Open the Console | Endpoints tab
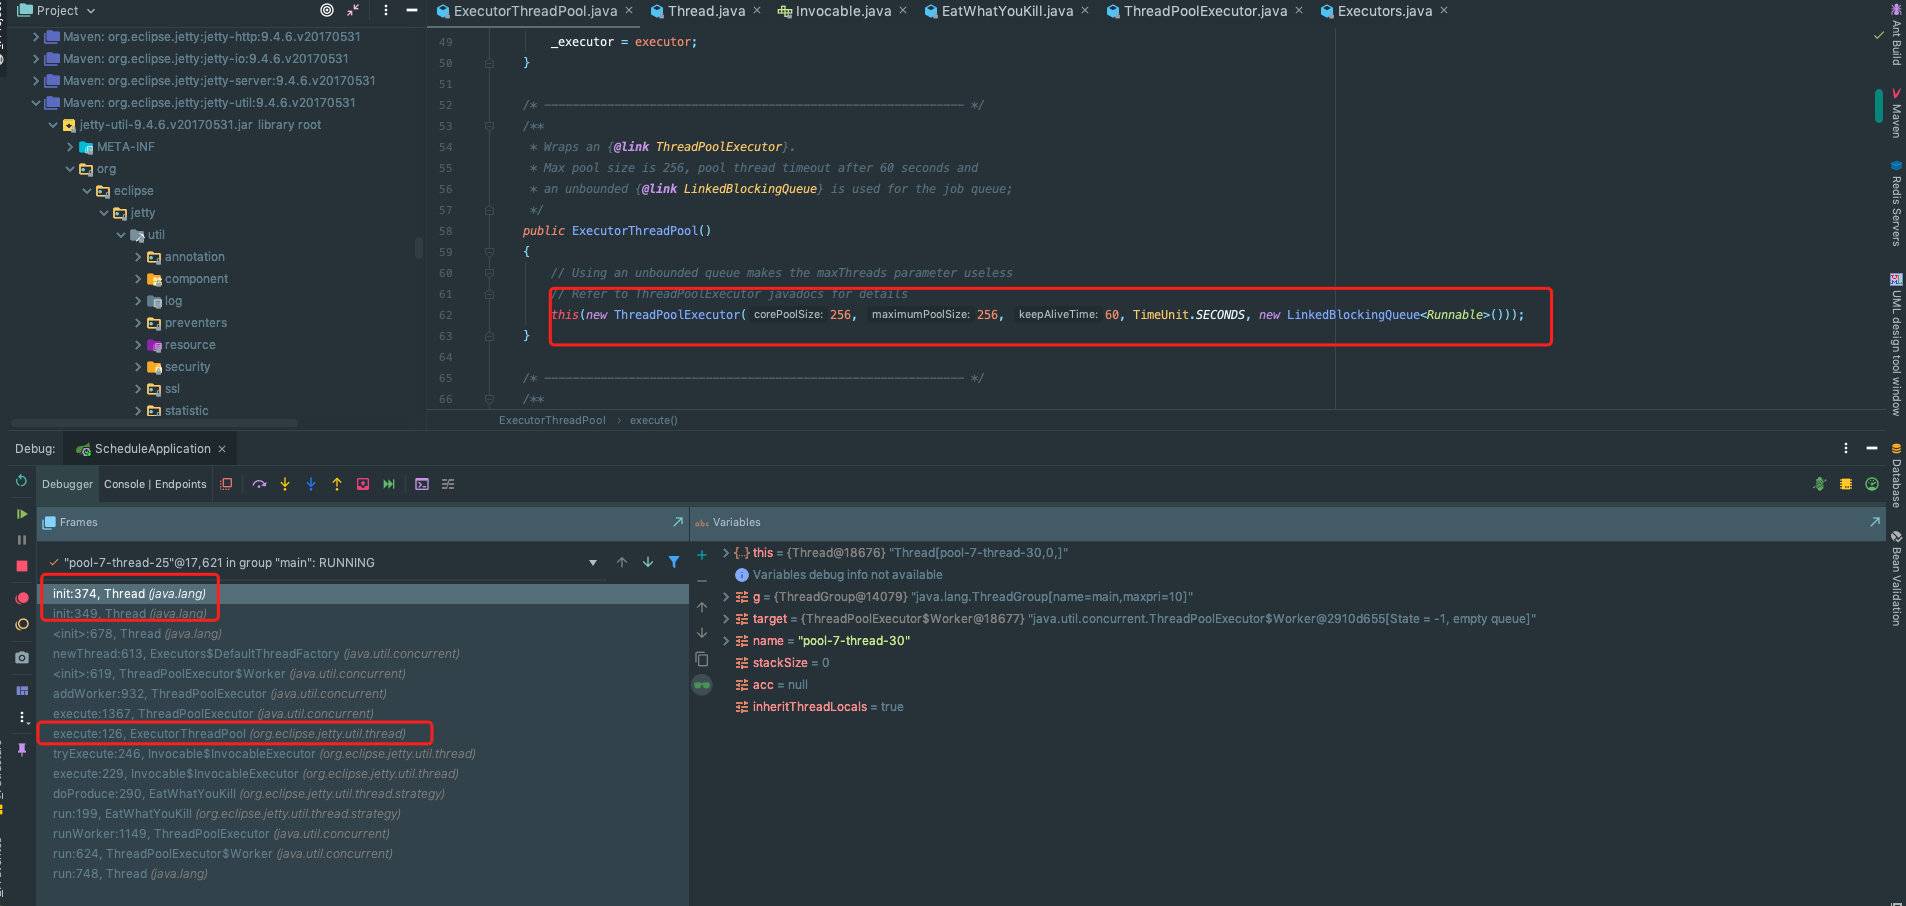The image size is (1906, 906). click(x=155, y=484)
